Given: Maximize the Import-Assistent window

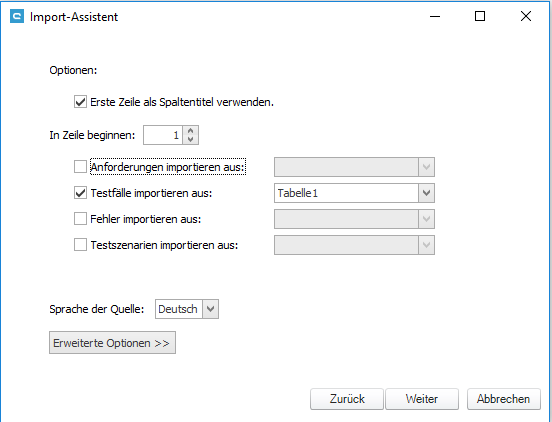Looking at the screenshot, I should pos(480,16).
